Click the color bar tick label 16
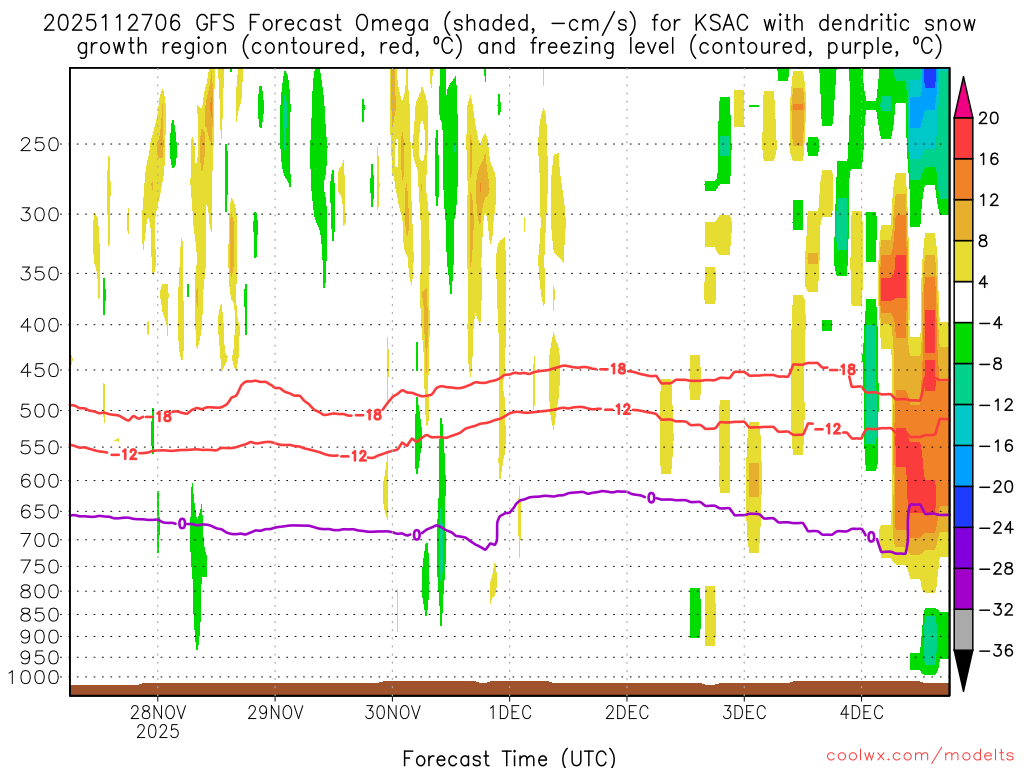The width and height of the screenshot is (1024, 768). [x=988, y=159]
